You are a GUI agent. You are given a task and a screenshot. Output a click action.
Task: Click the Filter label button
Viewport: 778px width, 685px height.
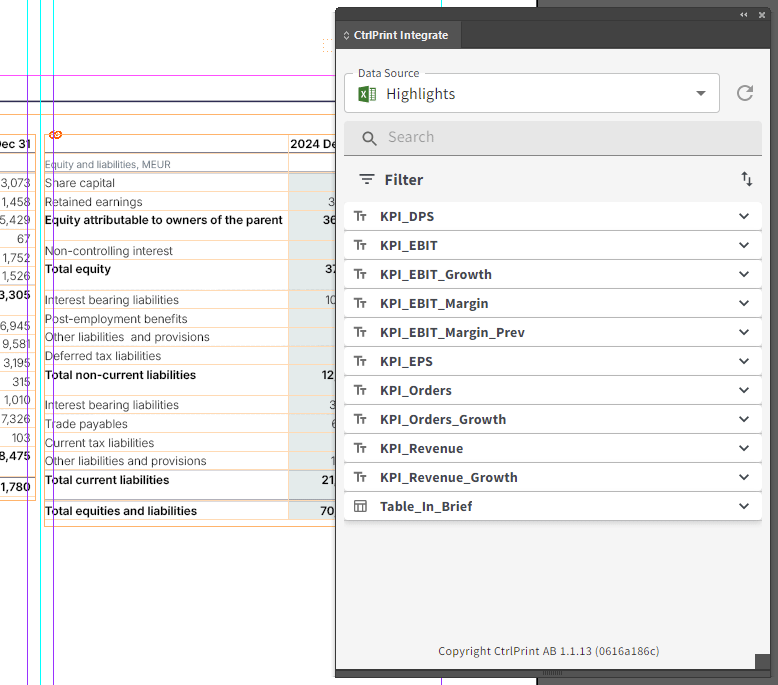click(x=403, y=180)
